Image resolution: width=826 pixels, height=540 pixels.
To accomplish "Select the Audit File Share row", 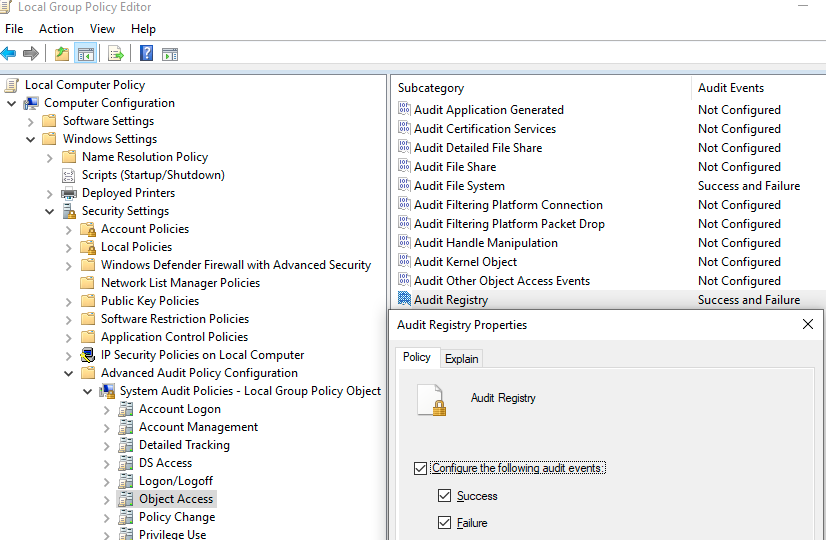I will [609, 166].
